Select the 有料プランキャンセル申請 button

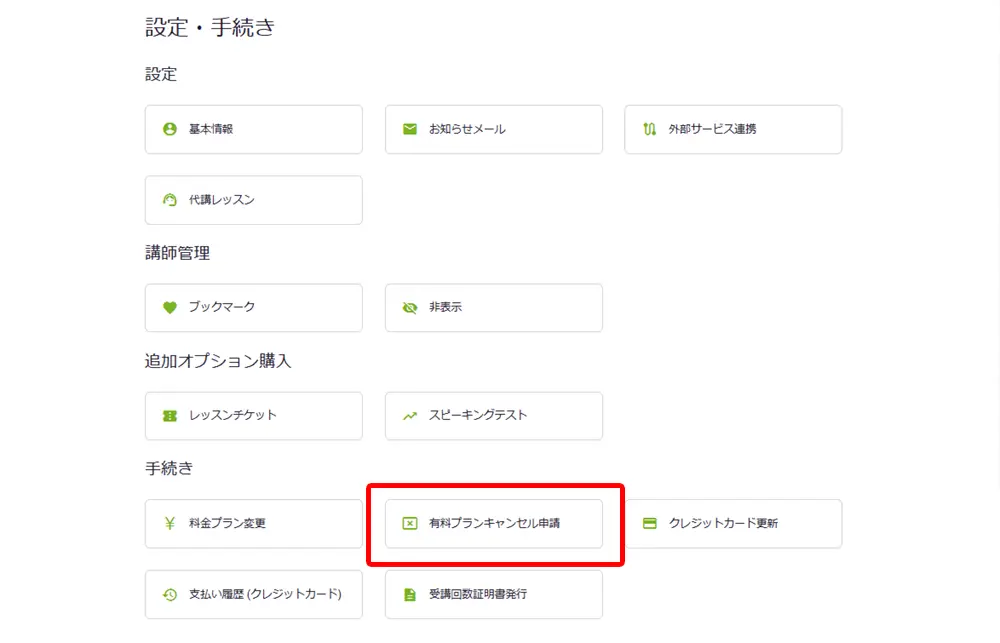coord(493,523)
